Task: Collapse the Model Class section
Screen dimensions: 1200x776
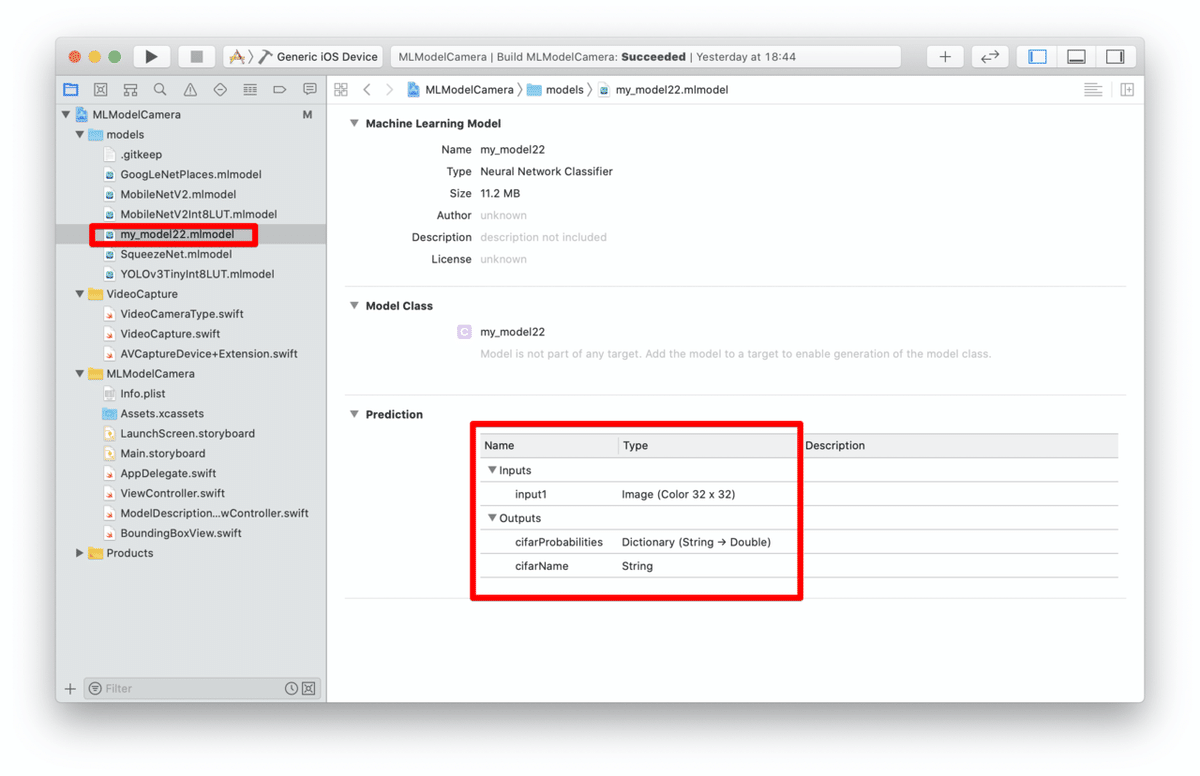Action: point(353,305)
